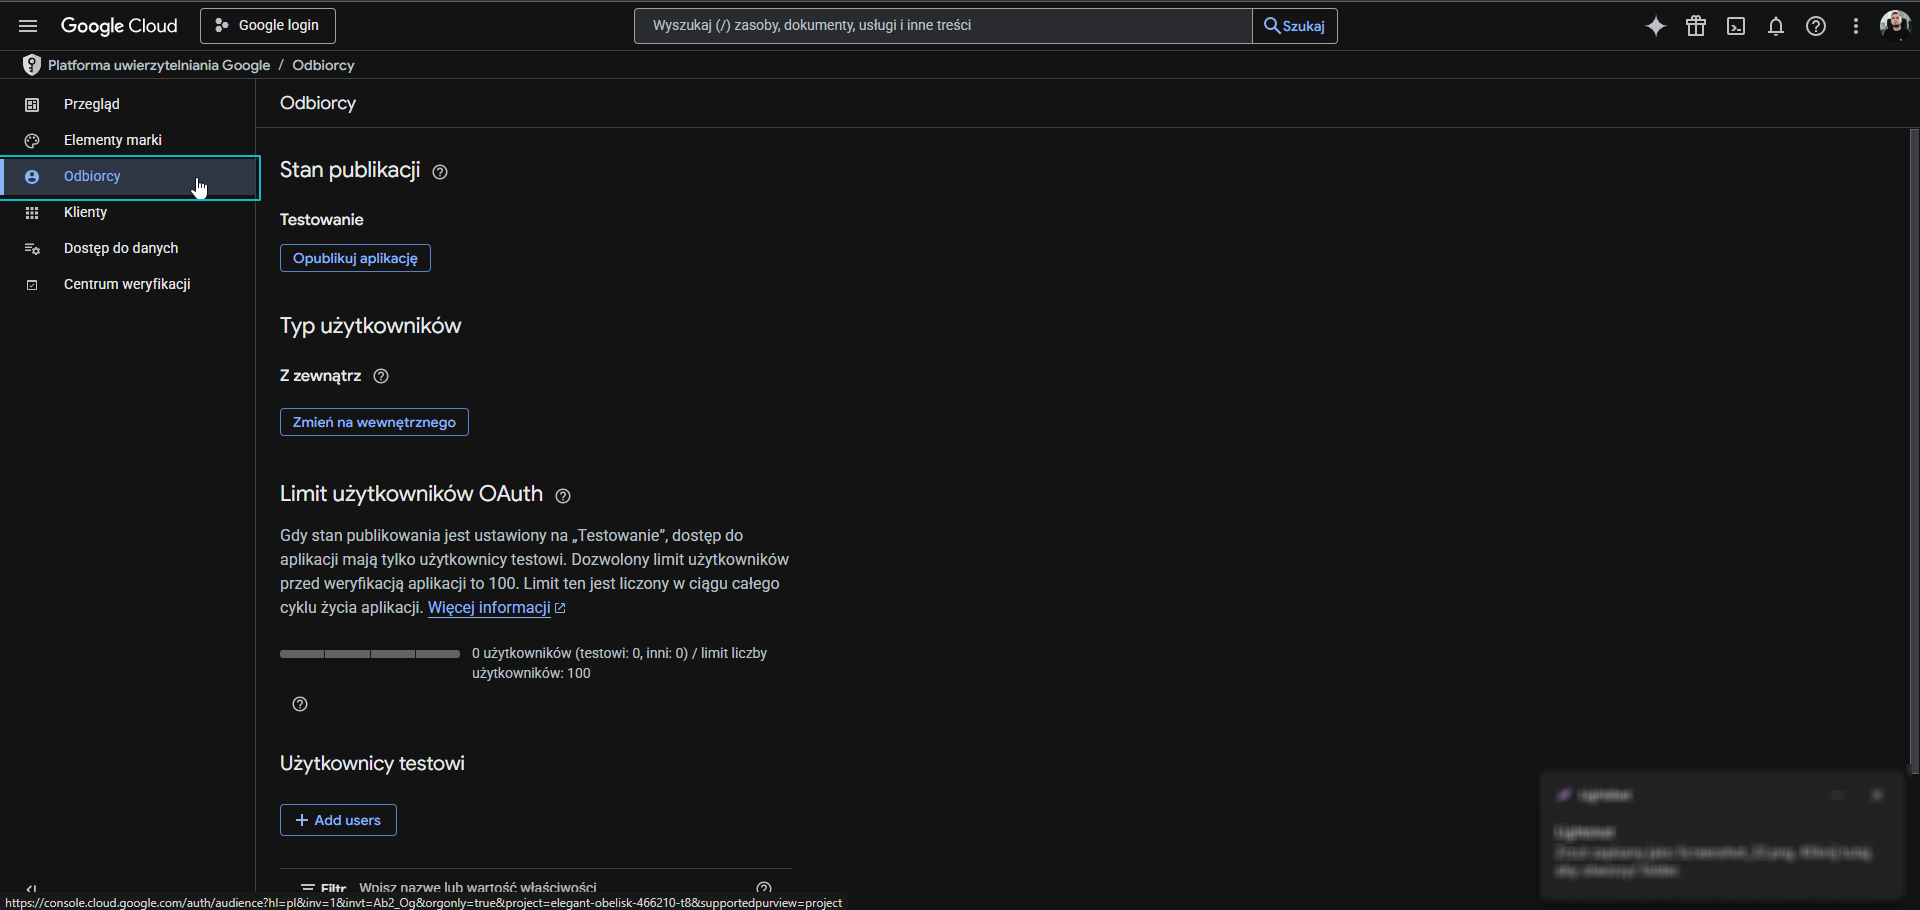Open the help question mark in top bar
The width and height of the screenshot is (1920, 910).
click(x=1816, y=26)
